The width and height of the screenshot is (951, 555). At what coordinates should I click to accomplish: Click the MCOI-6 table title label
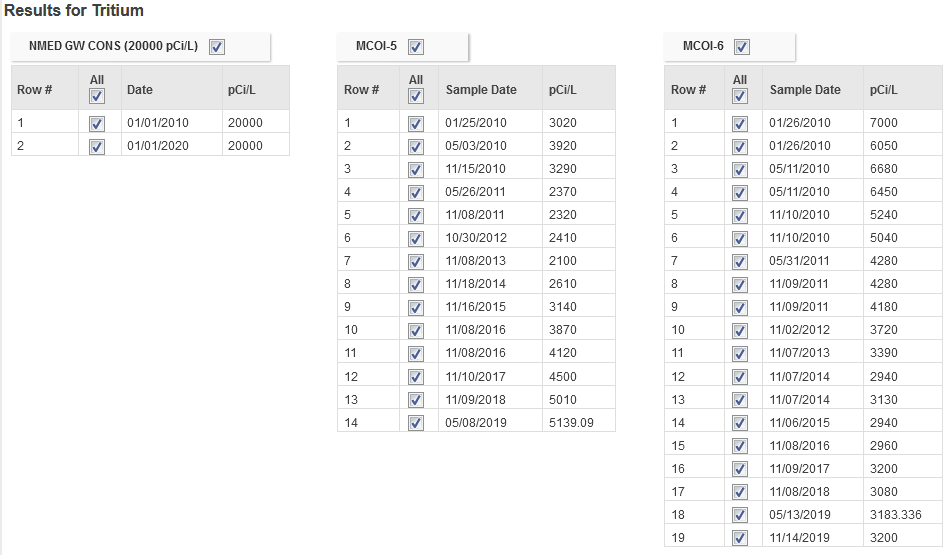click(x=703, y=46)
